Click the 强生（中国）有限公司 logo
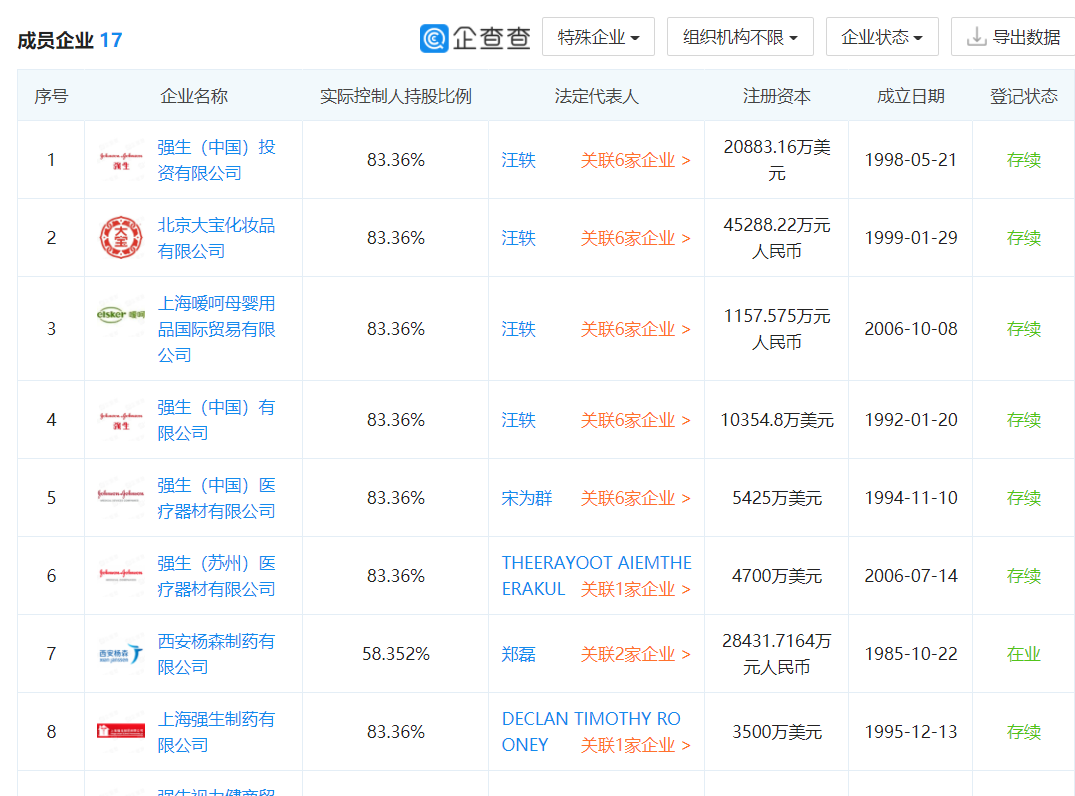The image size is (1075, 796). [121, 420]
